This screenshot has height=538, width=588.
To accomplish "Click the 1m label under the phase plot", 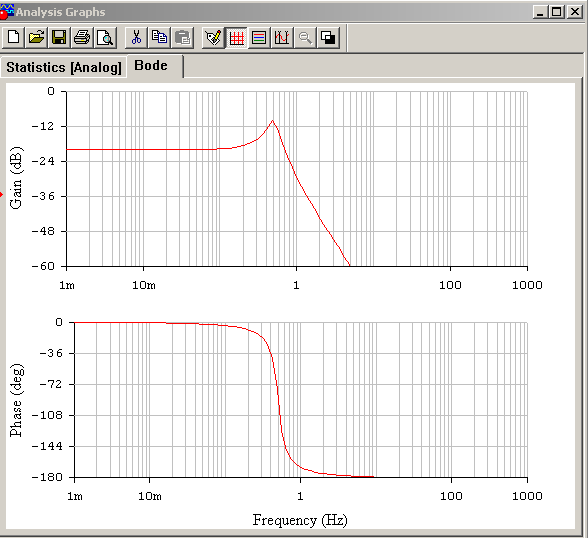I will [75, 496].
